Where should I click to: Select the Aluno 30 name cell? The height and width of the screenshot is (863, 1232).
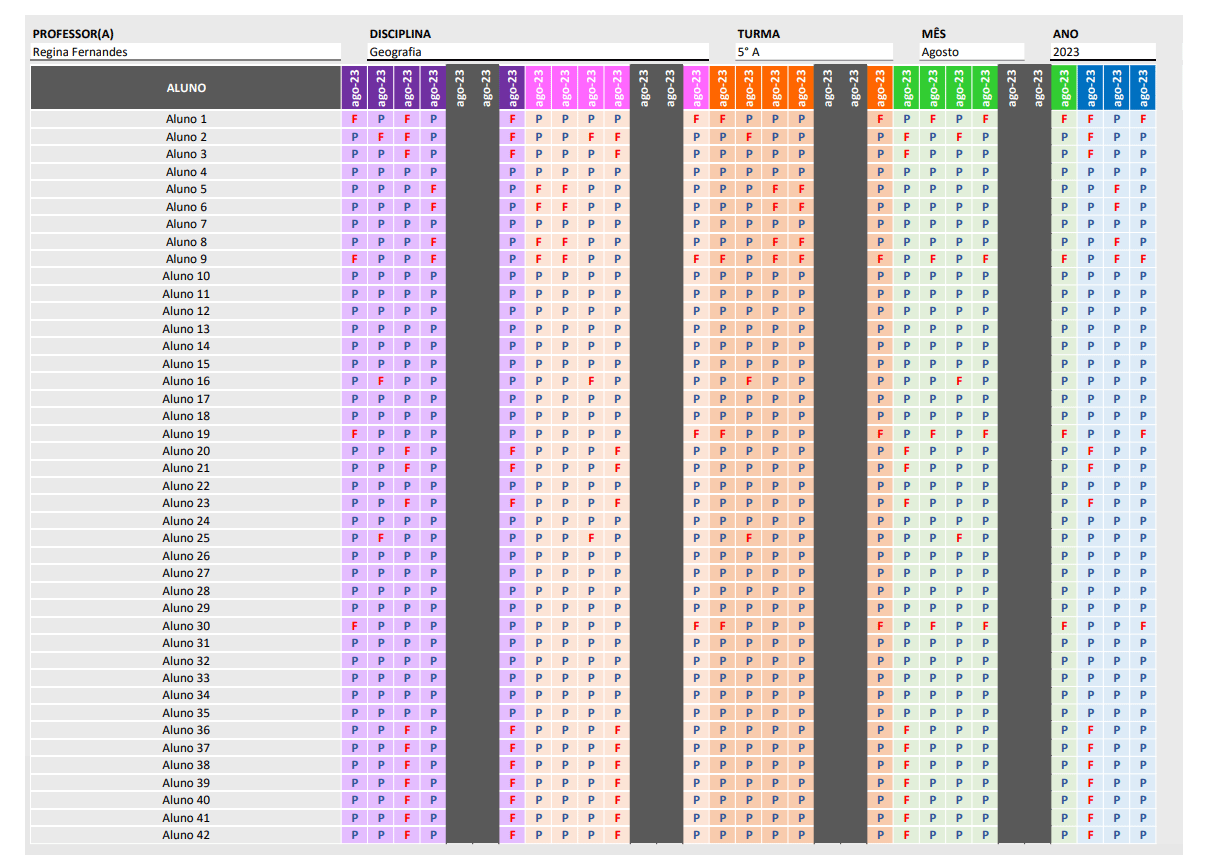click(186, 626)
